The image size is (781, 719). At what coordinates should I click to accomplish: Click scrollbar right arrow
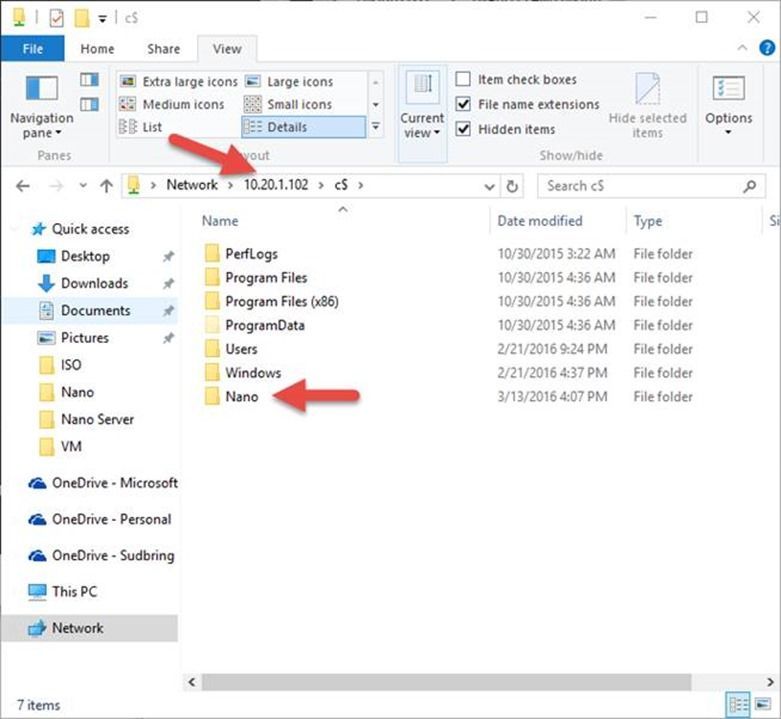tap(770, 682)
